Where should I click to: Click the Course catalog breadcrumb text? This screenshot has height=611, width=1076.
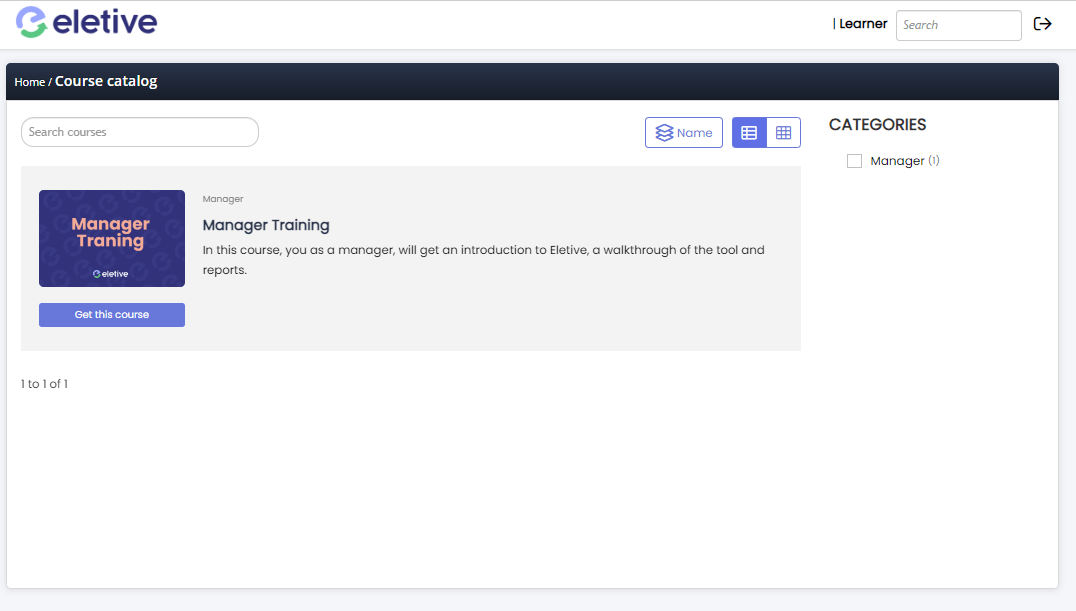point(106,81)
